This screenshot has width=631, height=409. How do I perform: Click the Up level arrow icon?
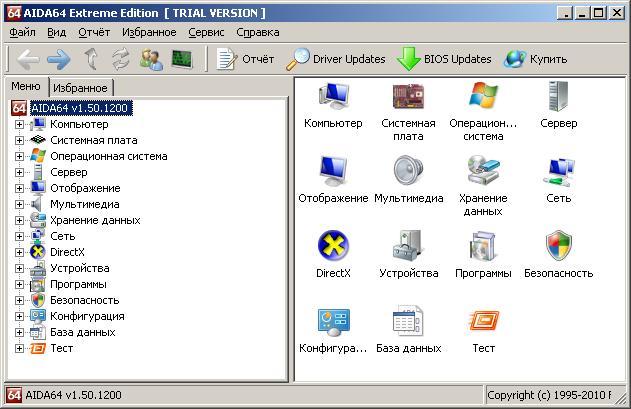point(91,60)
